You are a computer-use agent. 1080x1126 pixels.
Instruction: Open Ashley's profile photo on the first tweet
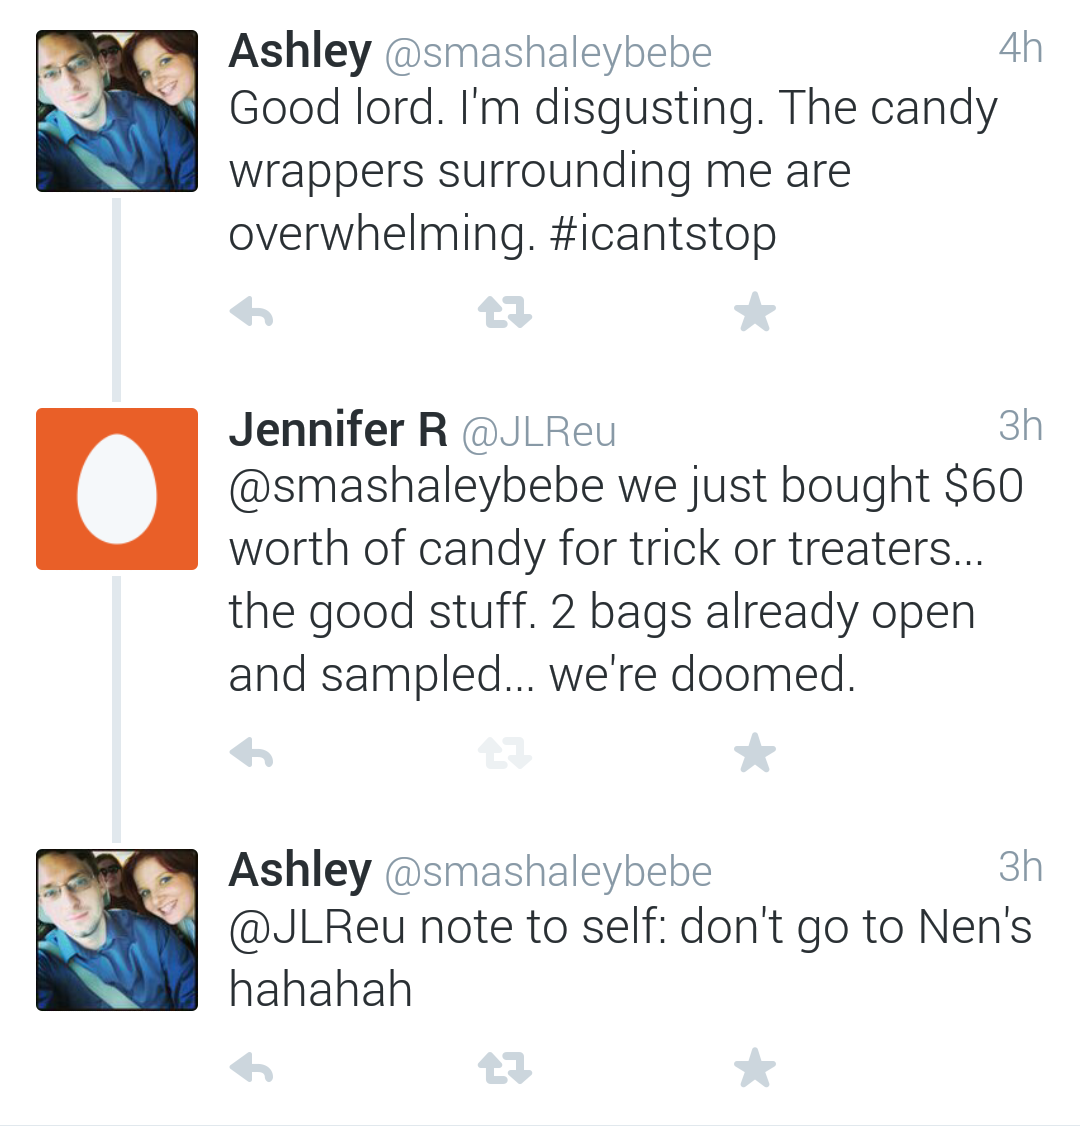coord(117,111)
